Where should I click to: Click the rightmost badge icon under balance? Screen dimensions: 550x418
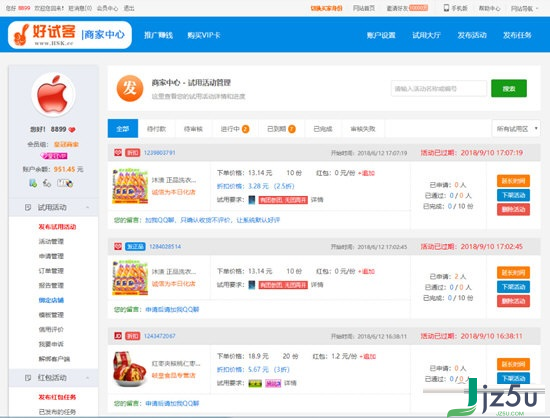coord(65,183)
